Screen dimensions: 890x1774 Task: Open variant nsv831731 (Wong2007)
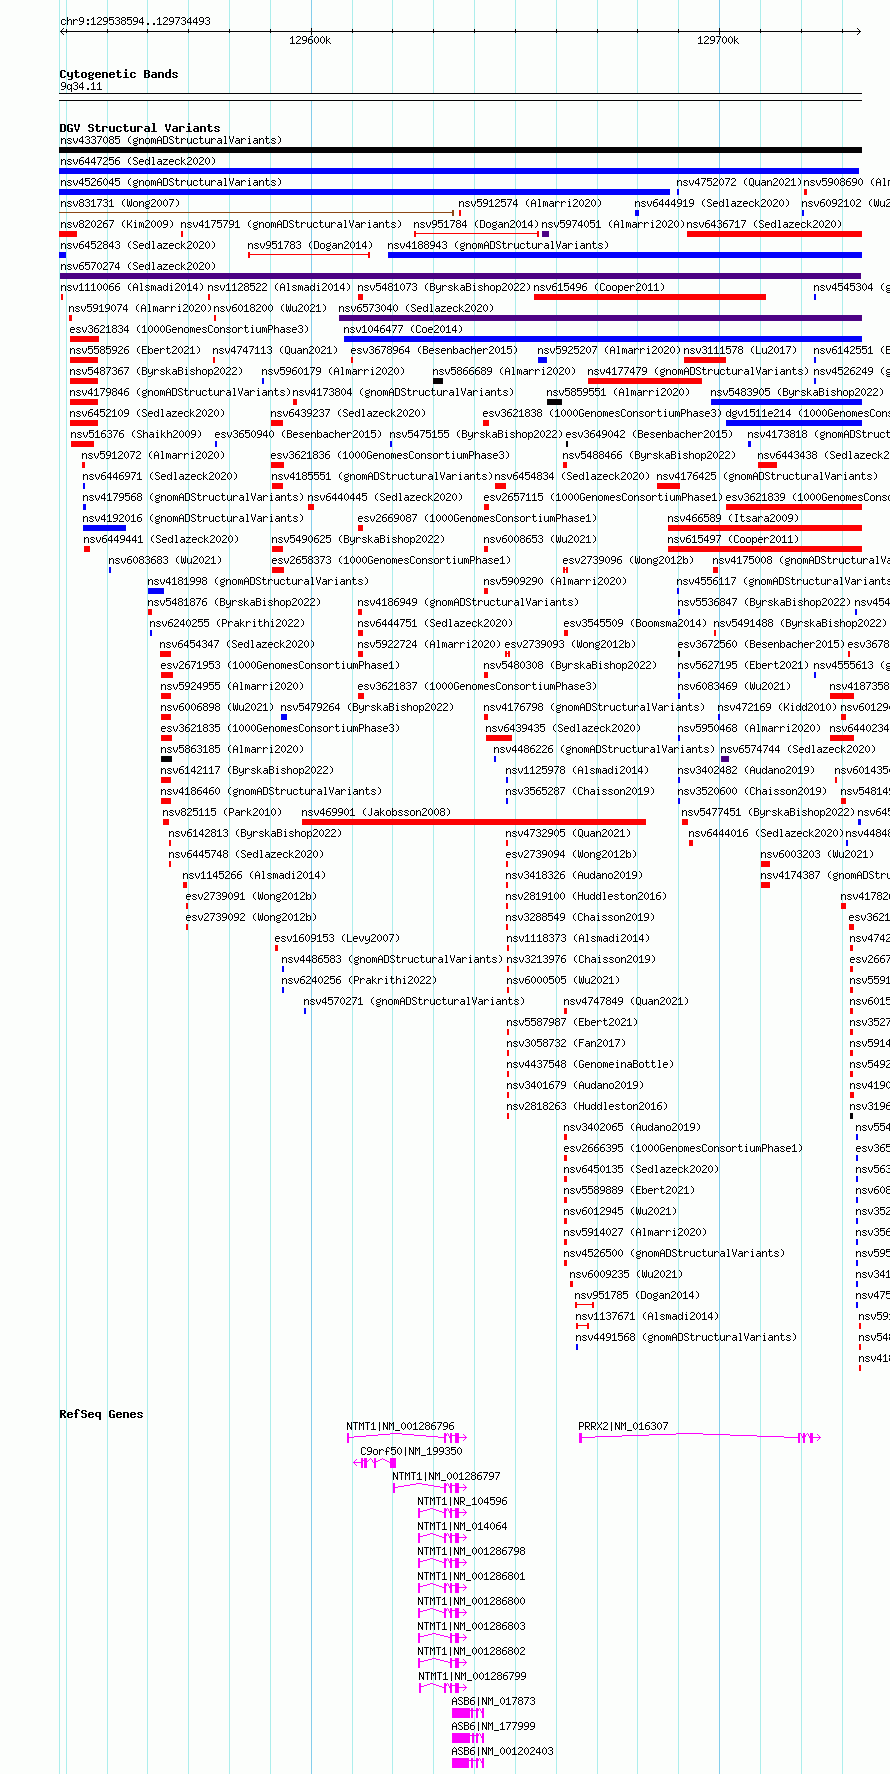coord(120,203)
